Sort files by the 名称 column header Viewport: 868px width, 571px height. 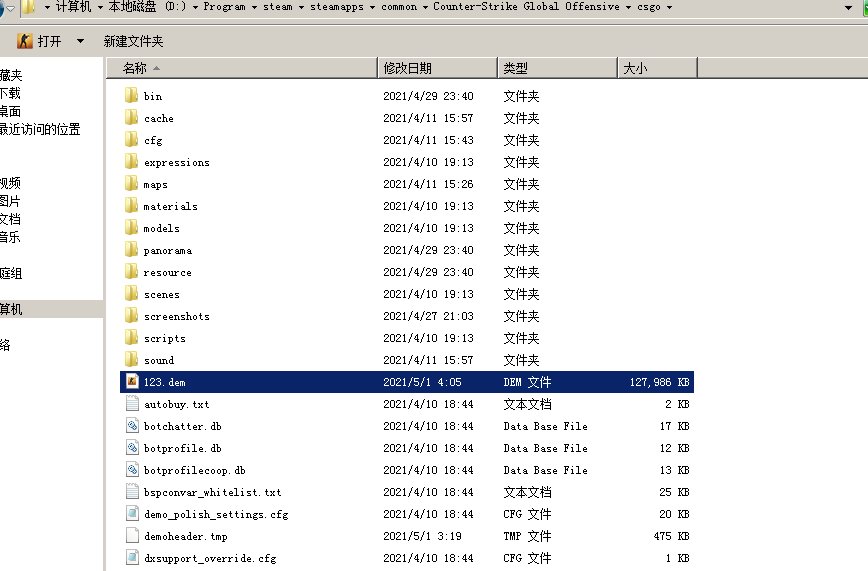pyautogui.click(x=241, y=68)
